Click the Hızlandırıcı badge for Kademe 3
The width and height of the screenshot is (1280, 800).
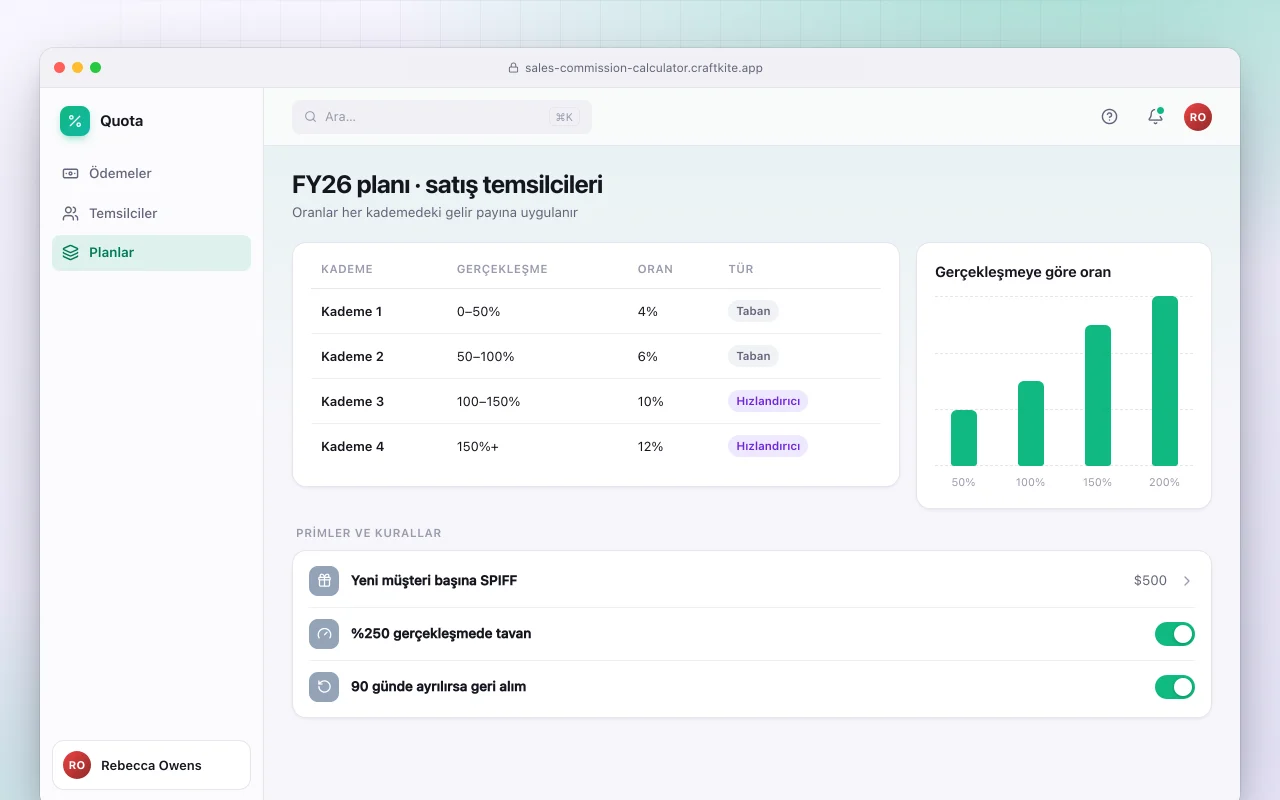point(768,401)
